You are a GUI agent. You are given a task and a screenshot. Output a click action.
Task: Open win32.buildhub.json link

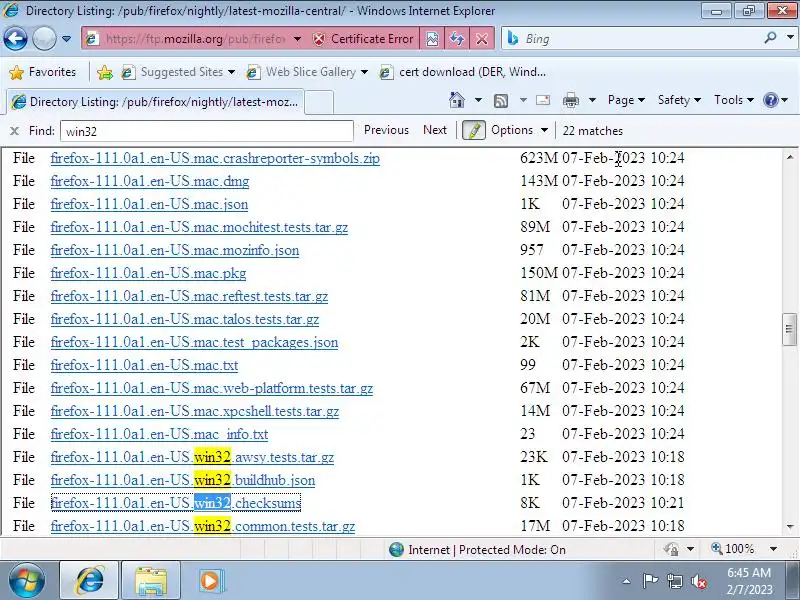[x=183, y=480]
